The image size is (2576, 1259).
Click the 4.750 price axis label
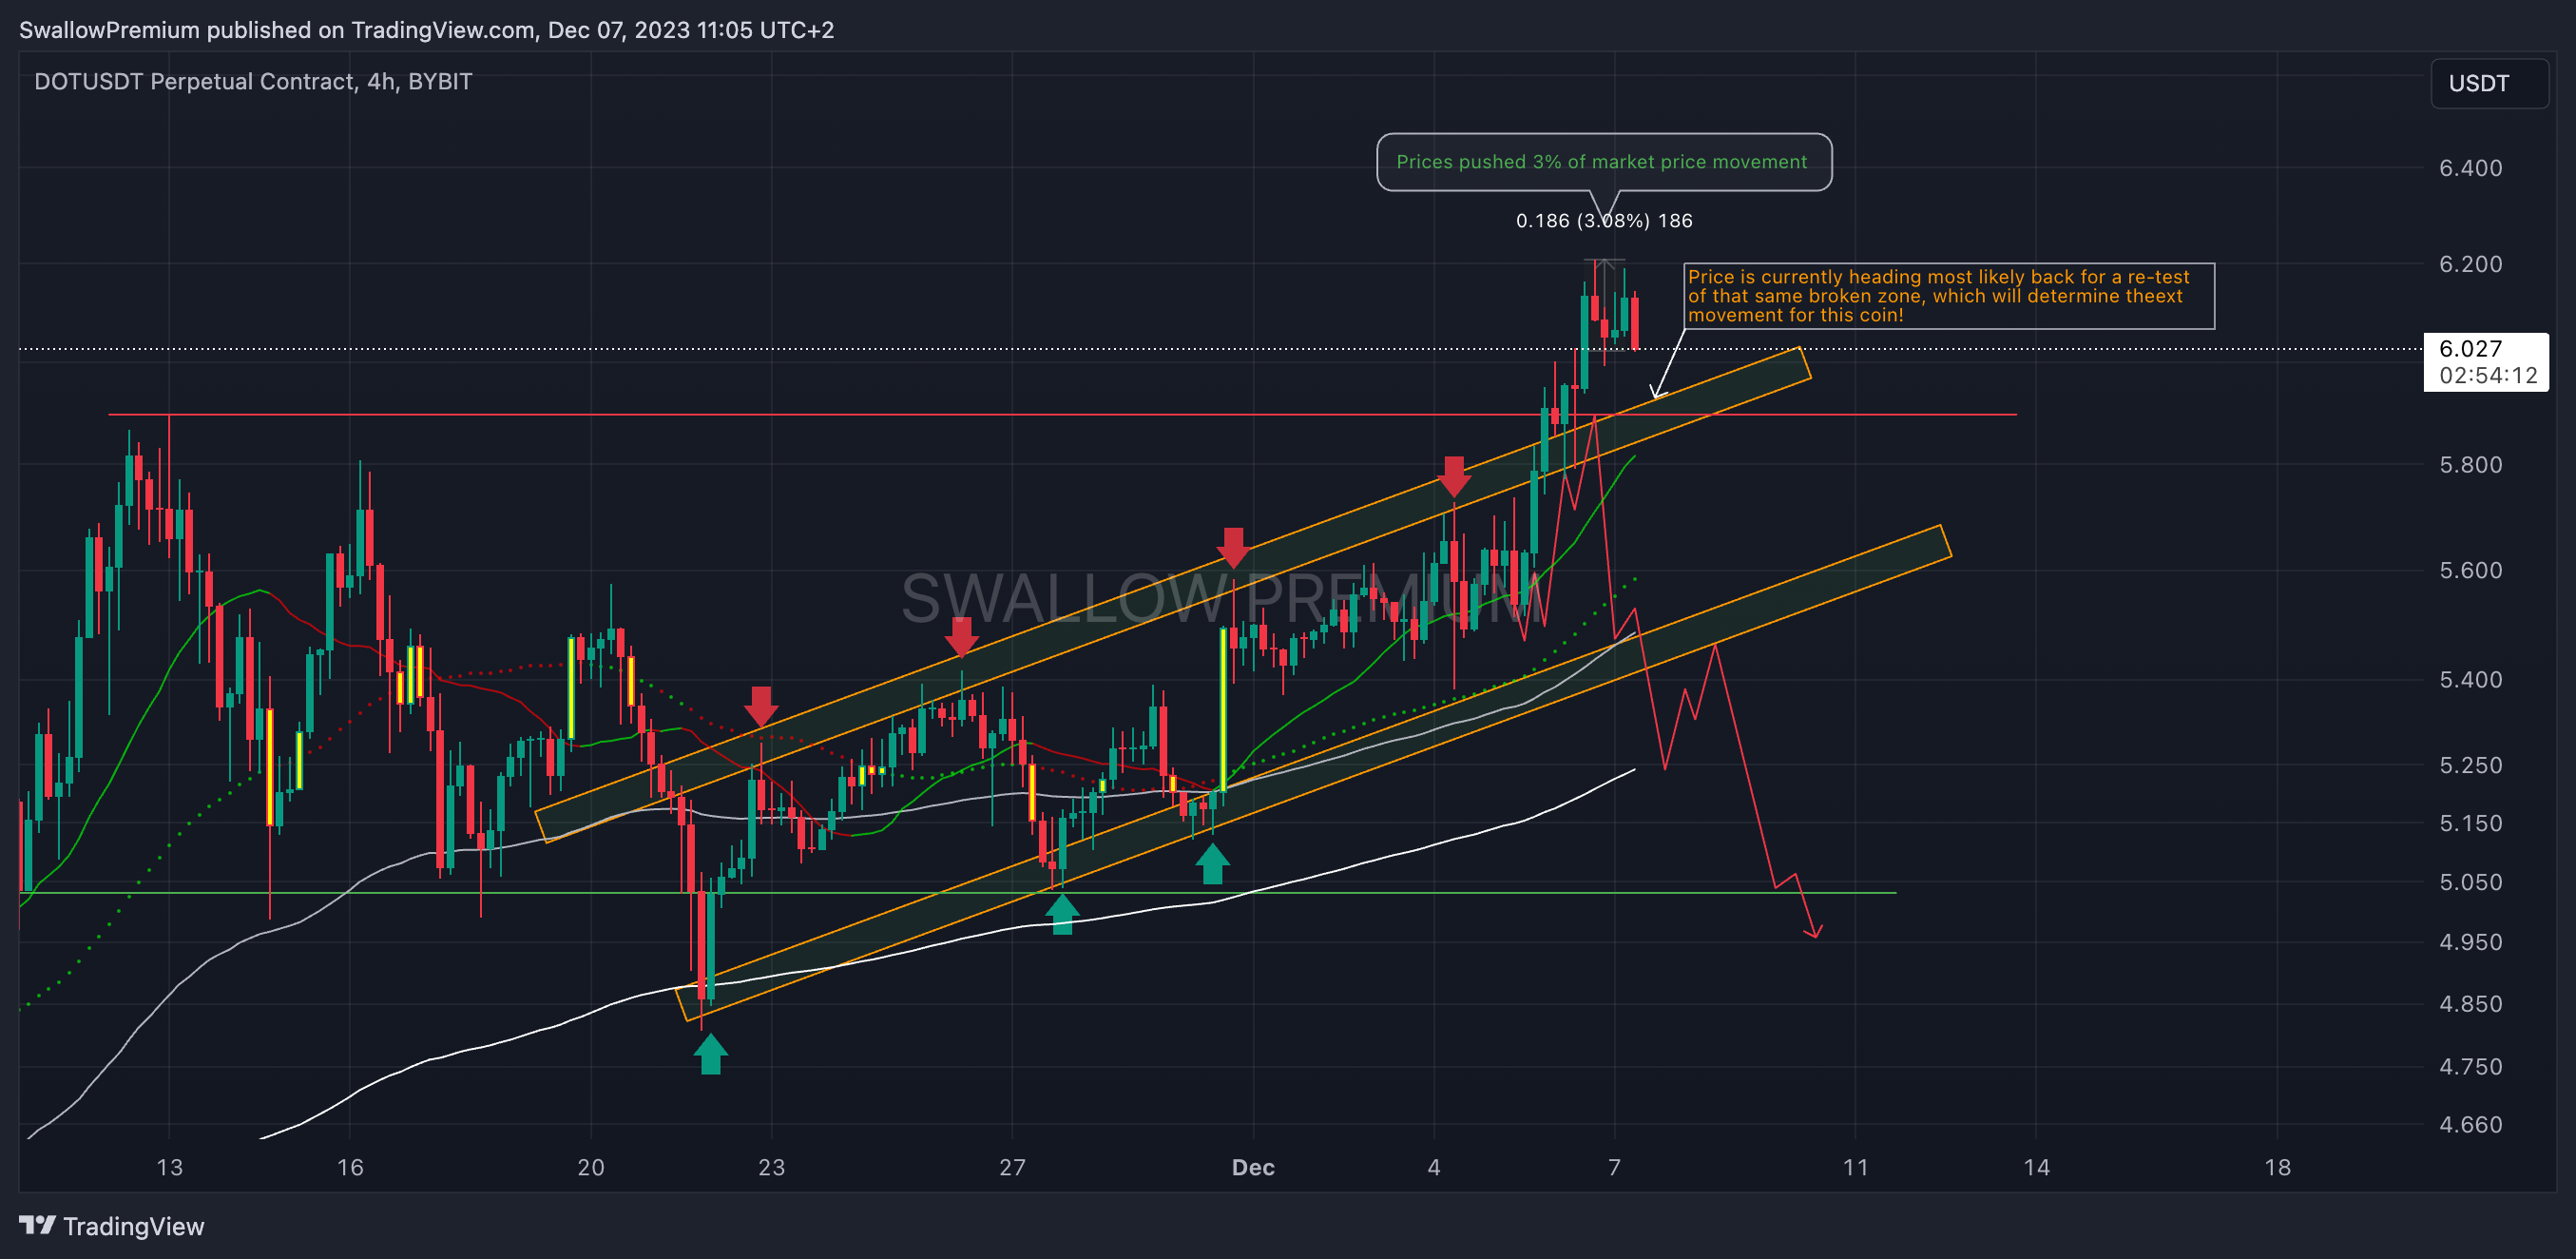pos(2470,1067)
